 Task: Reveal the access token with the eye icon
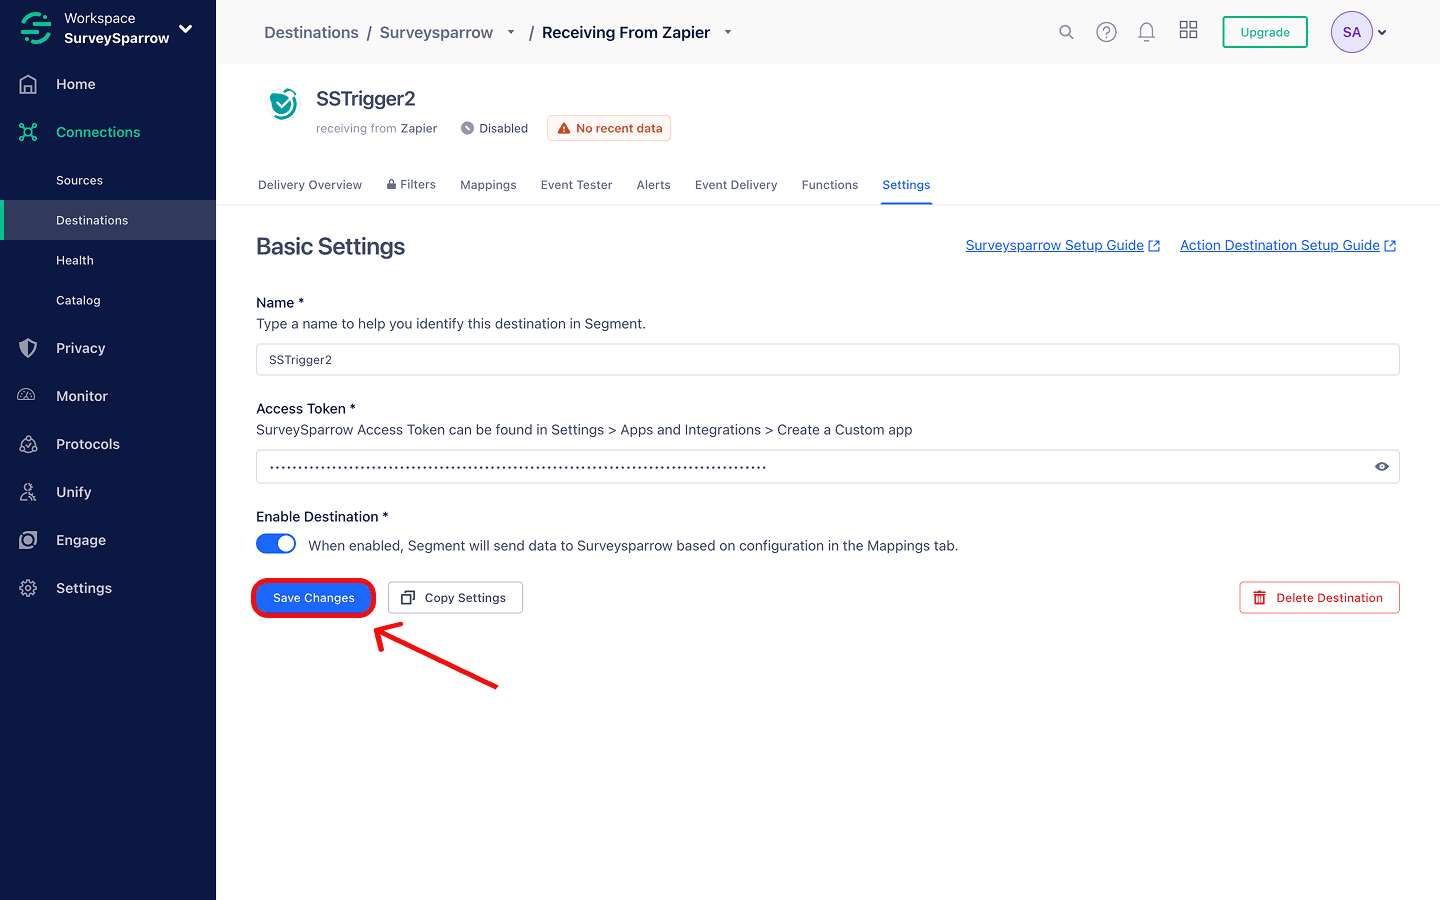coord(1382,467)
